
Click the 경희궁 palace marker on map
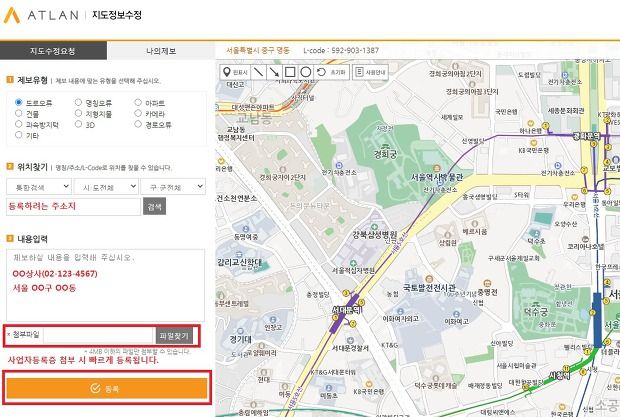point(386,153)
